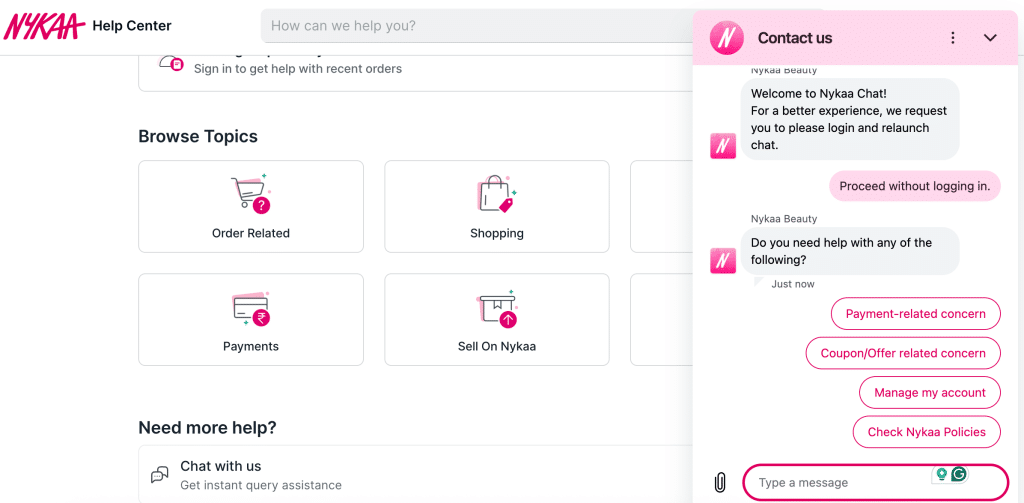
Task: Click the sign-in orders icon at top
Action: pyautogui.click(x=171, y=63)
